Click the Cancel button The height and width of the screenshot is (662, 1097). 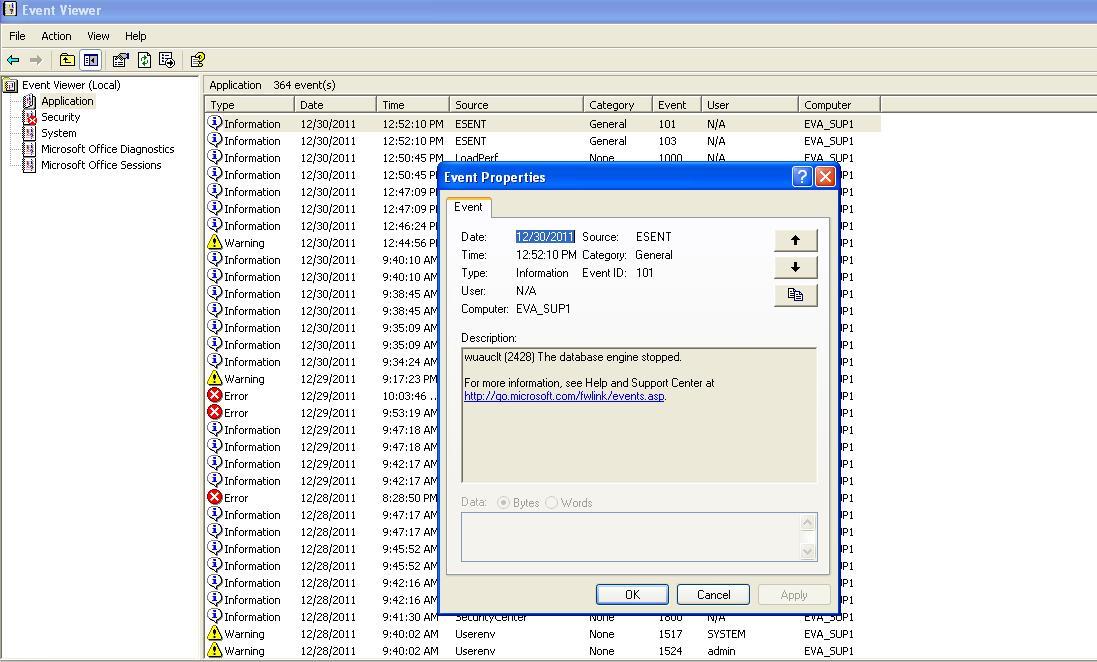(714, 595)
